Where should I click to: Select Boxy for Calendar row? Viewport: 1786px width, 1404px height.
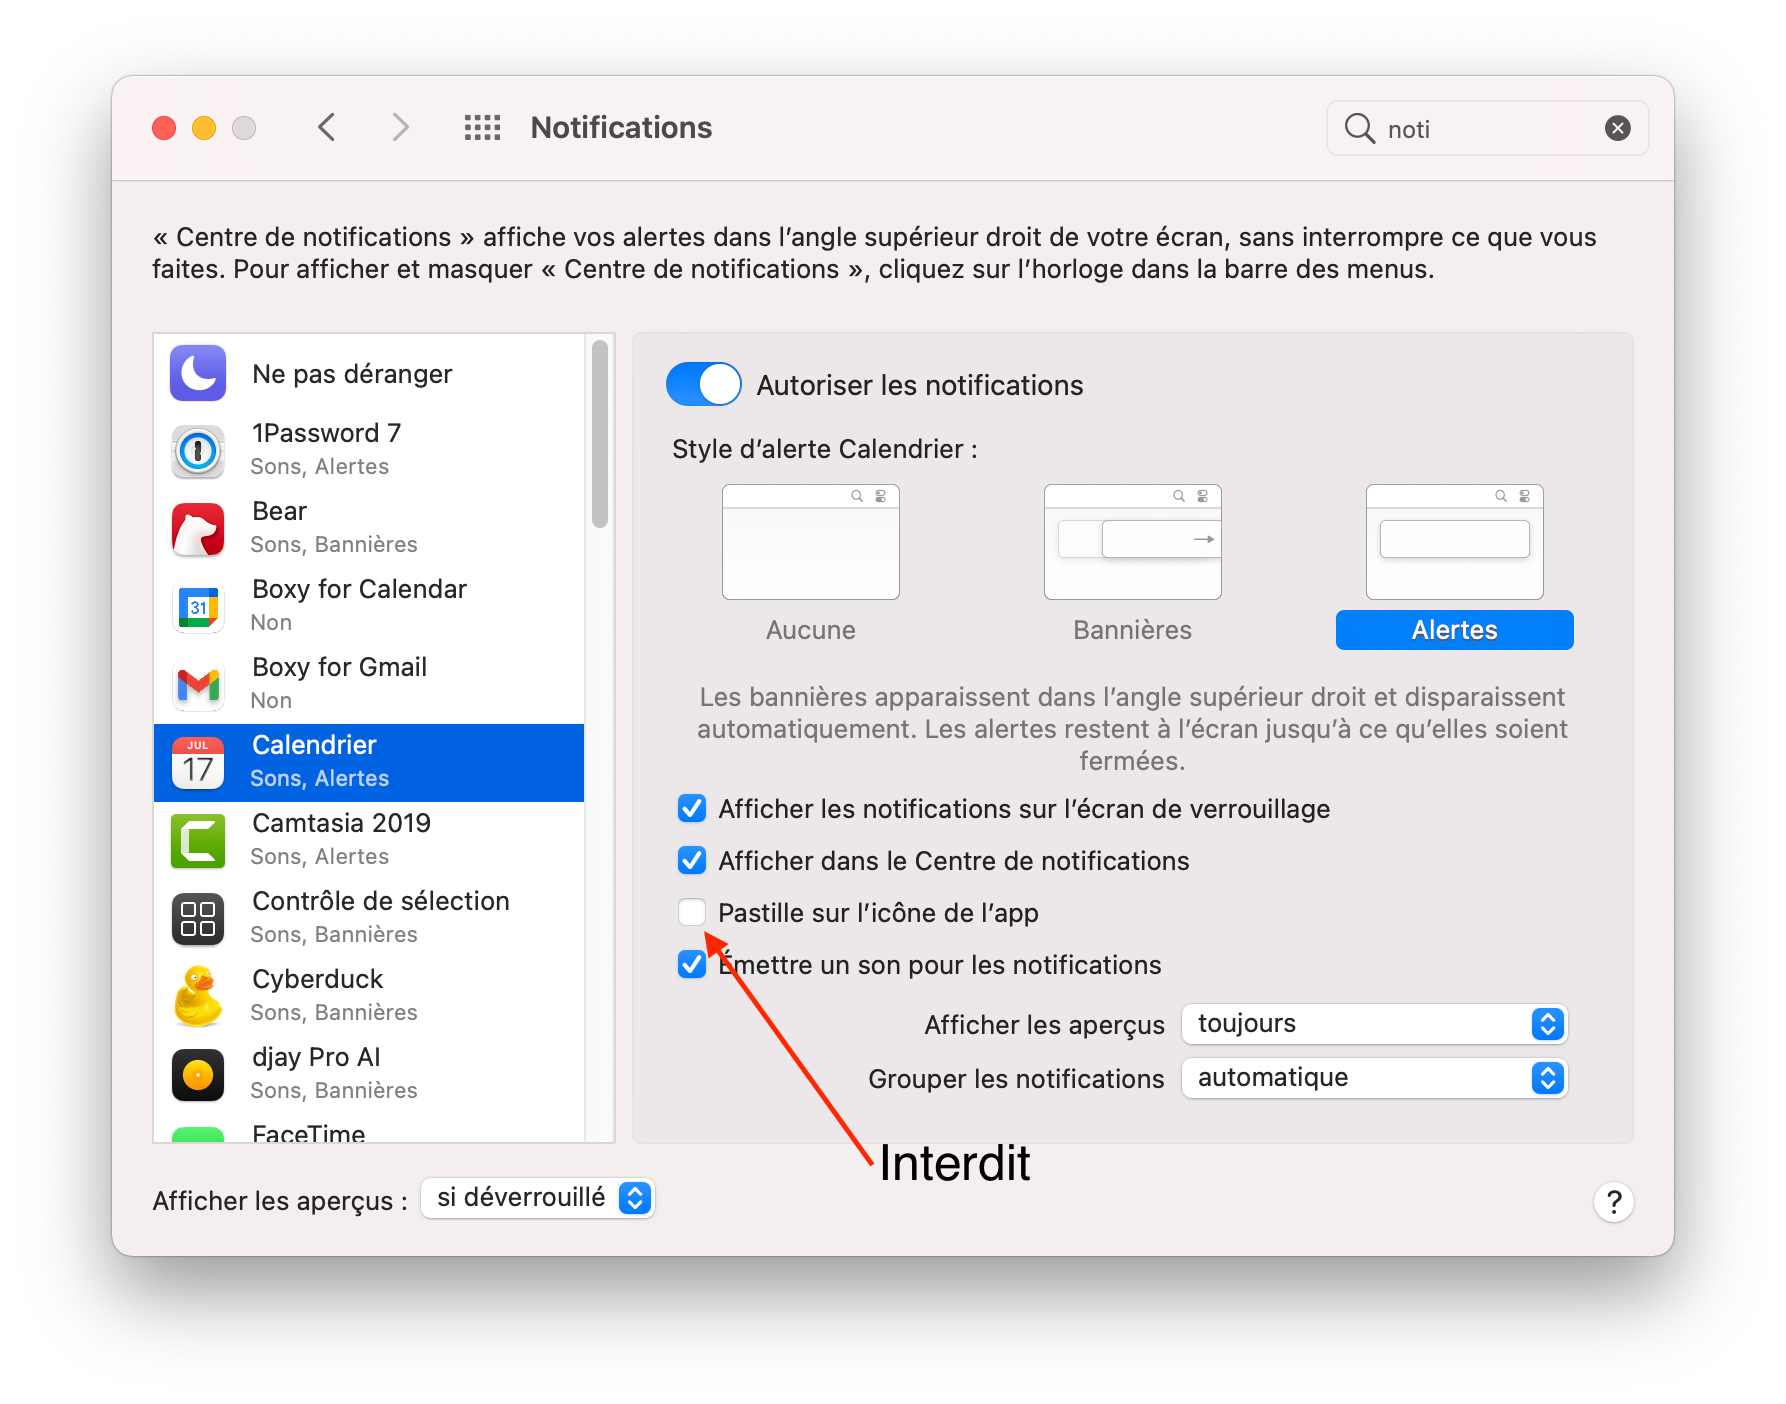(369, 607)
